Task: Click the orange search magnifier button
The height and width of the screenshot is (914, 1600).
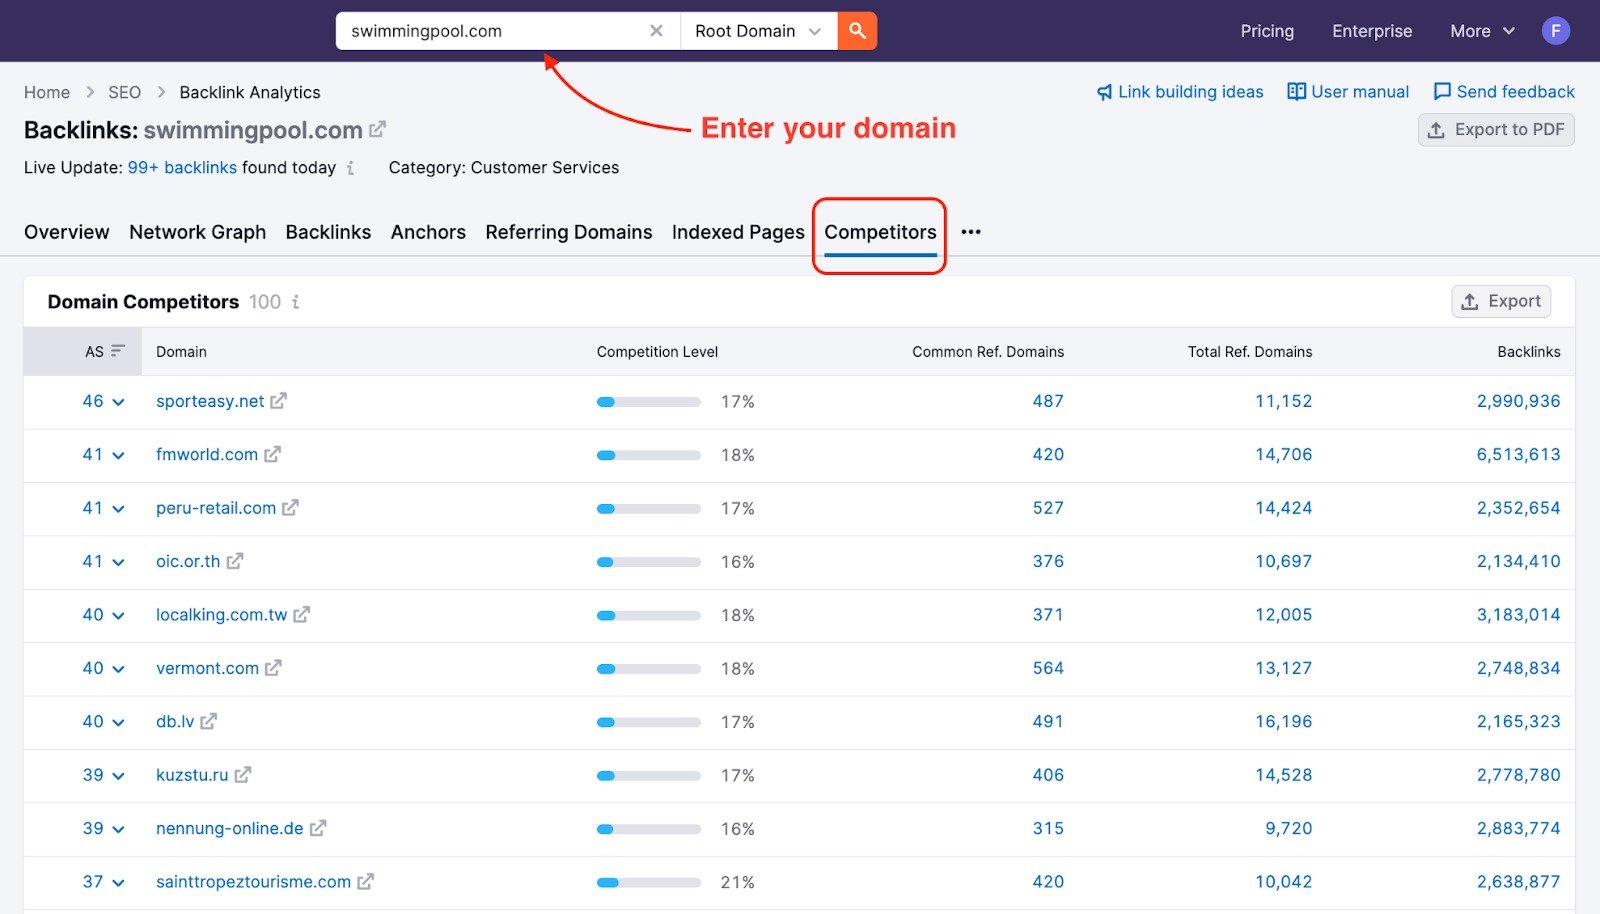Action: click(856, 30)
